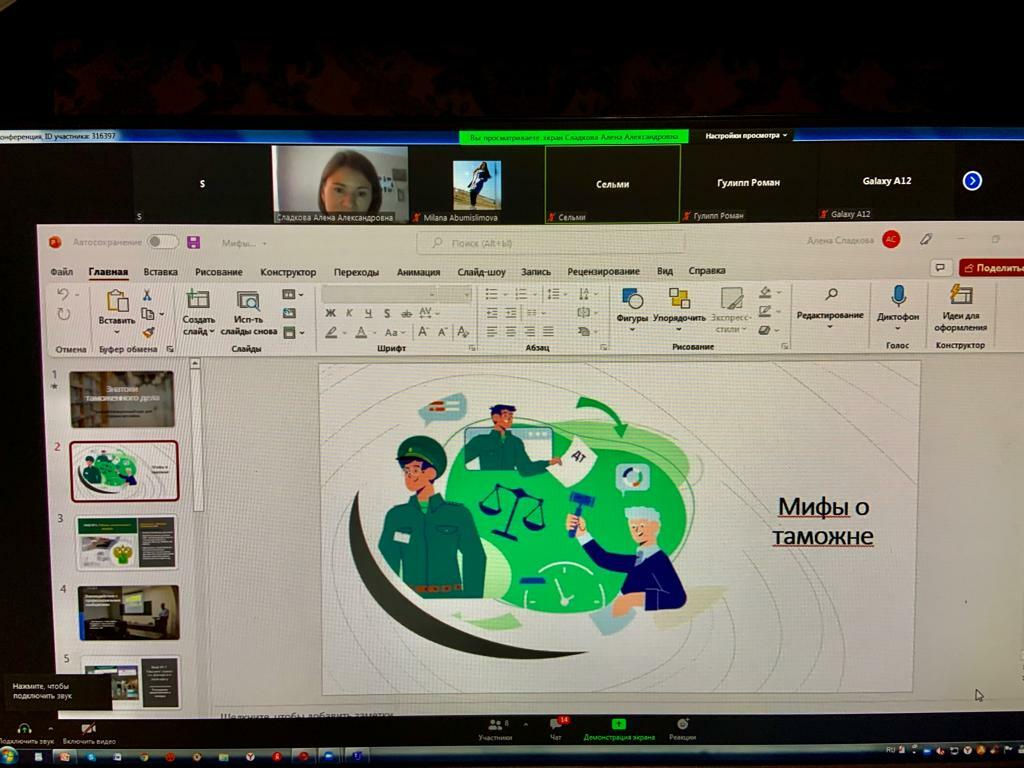
Task: Click the Comments speech bubble icon
Action: pos(940,268)
